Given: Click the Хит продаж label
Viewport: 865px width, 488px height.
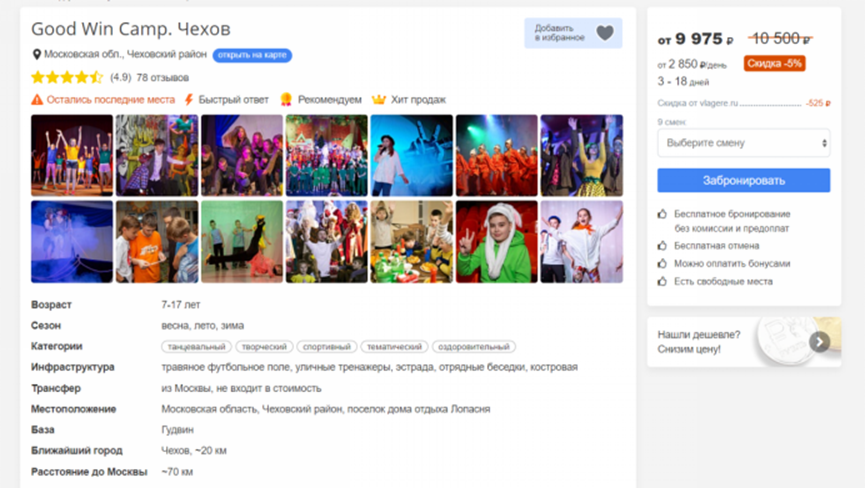Looking at the screenshot, I should pos(418,100).
